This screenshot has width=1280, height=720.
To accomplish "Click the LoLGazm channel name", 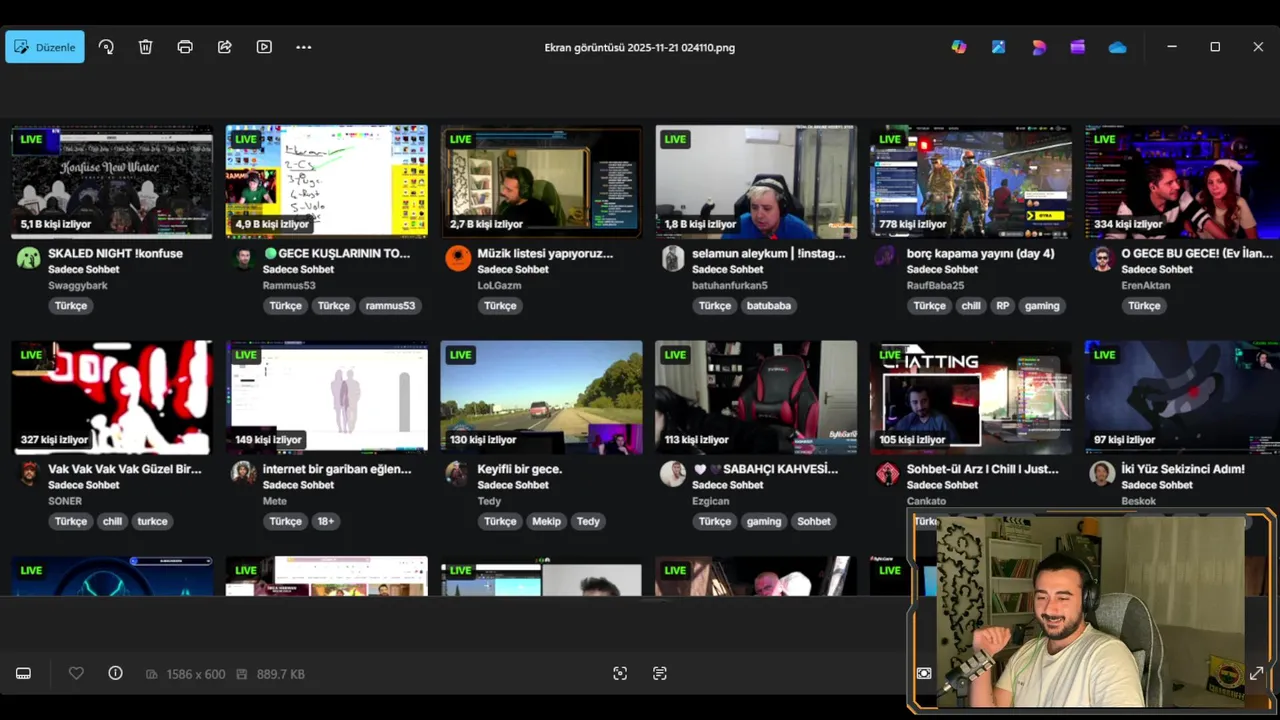I will [x=499, y=286].
